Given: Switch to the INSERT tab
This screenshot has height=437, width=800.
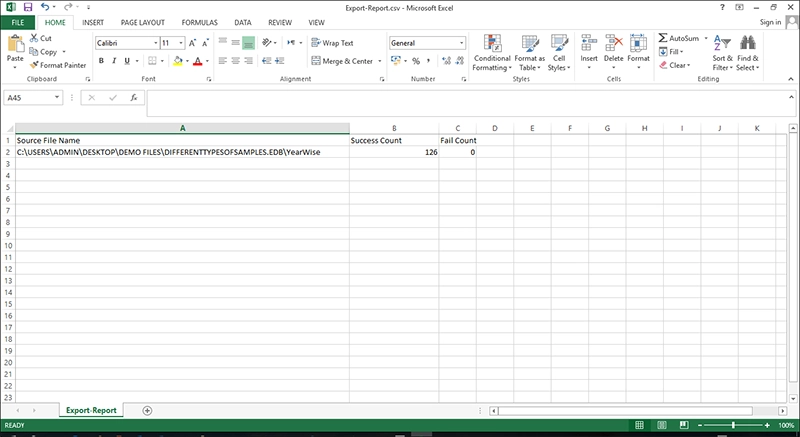Looking at the screenshot, I should [x=93, y=22].
